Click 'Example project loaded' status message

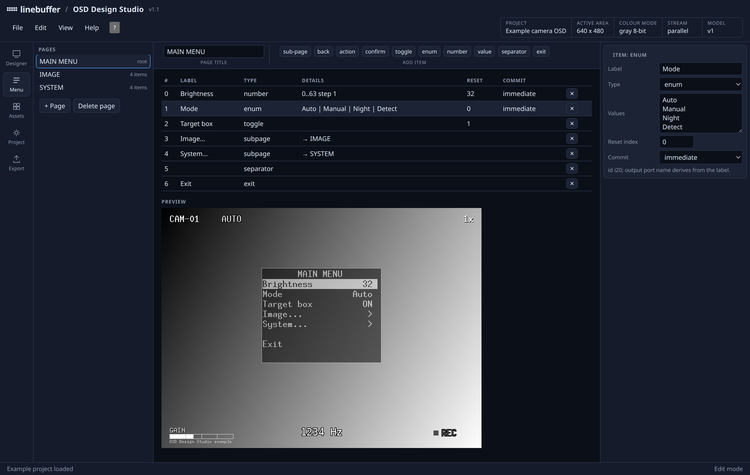pos(40,469)
